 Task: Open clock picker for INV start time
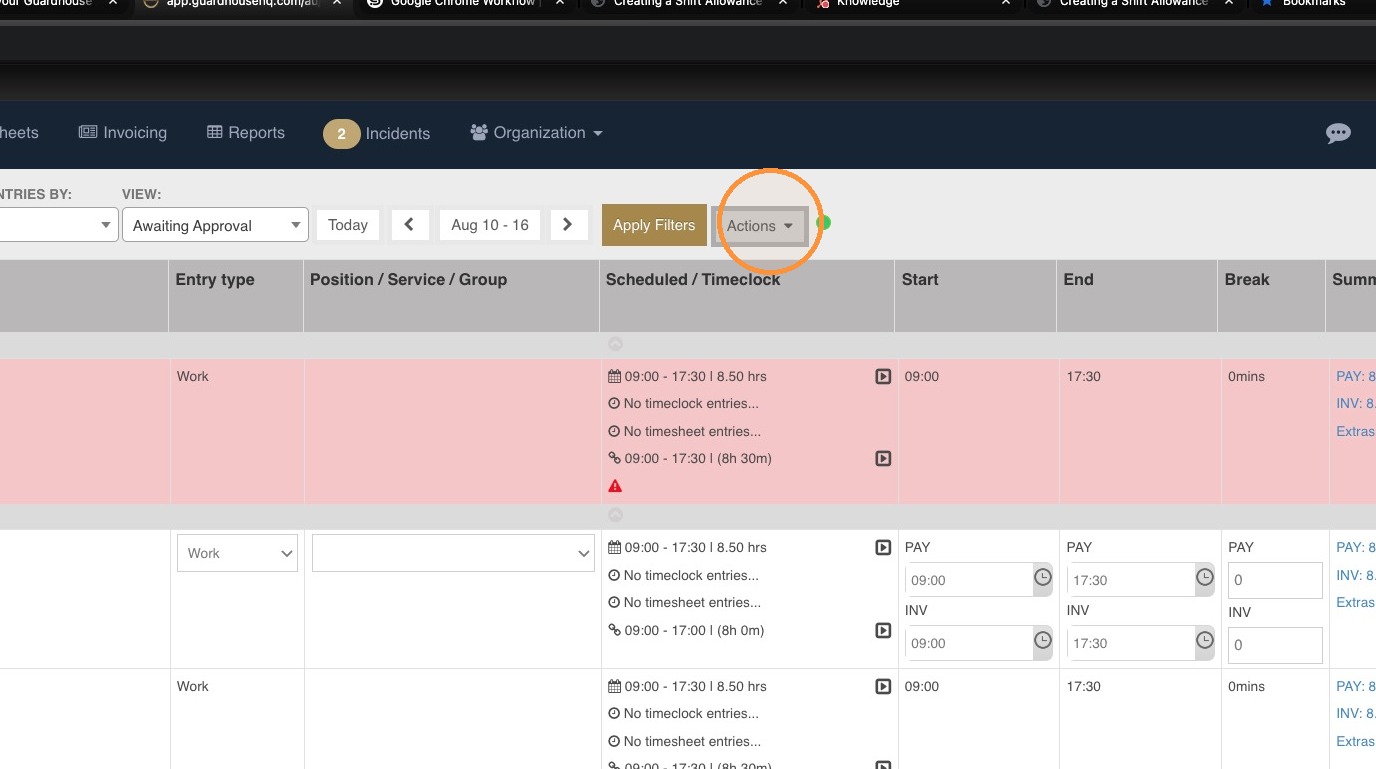point(1043,641)
